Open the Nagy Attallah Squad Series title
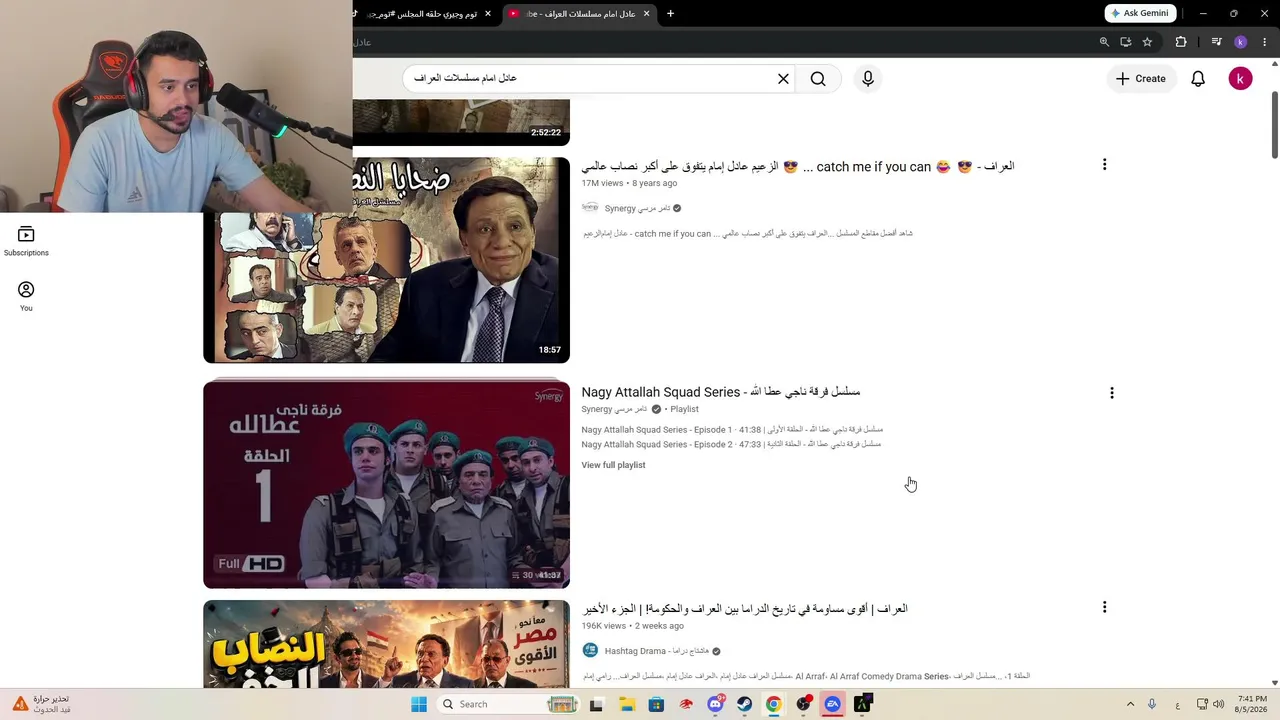Viewport: 1280px width, 720px height. [x=721, y=392]
